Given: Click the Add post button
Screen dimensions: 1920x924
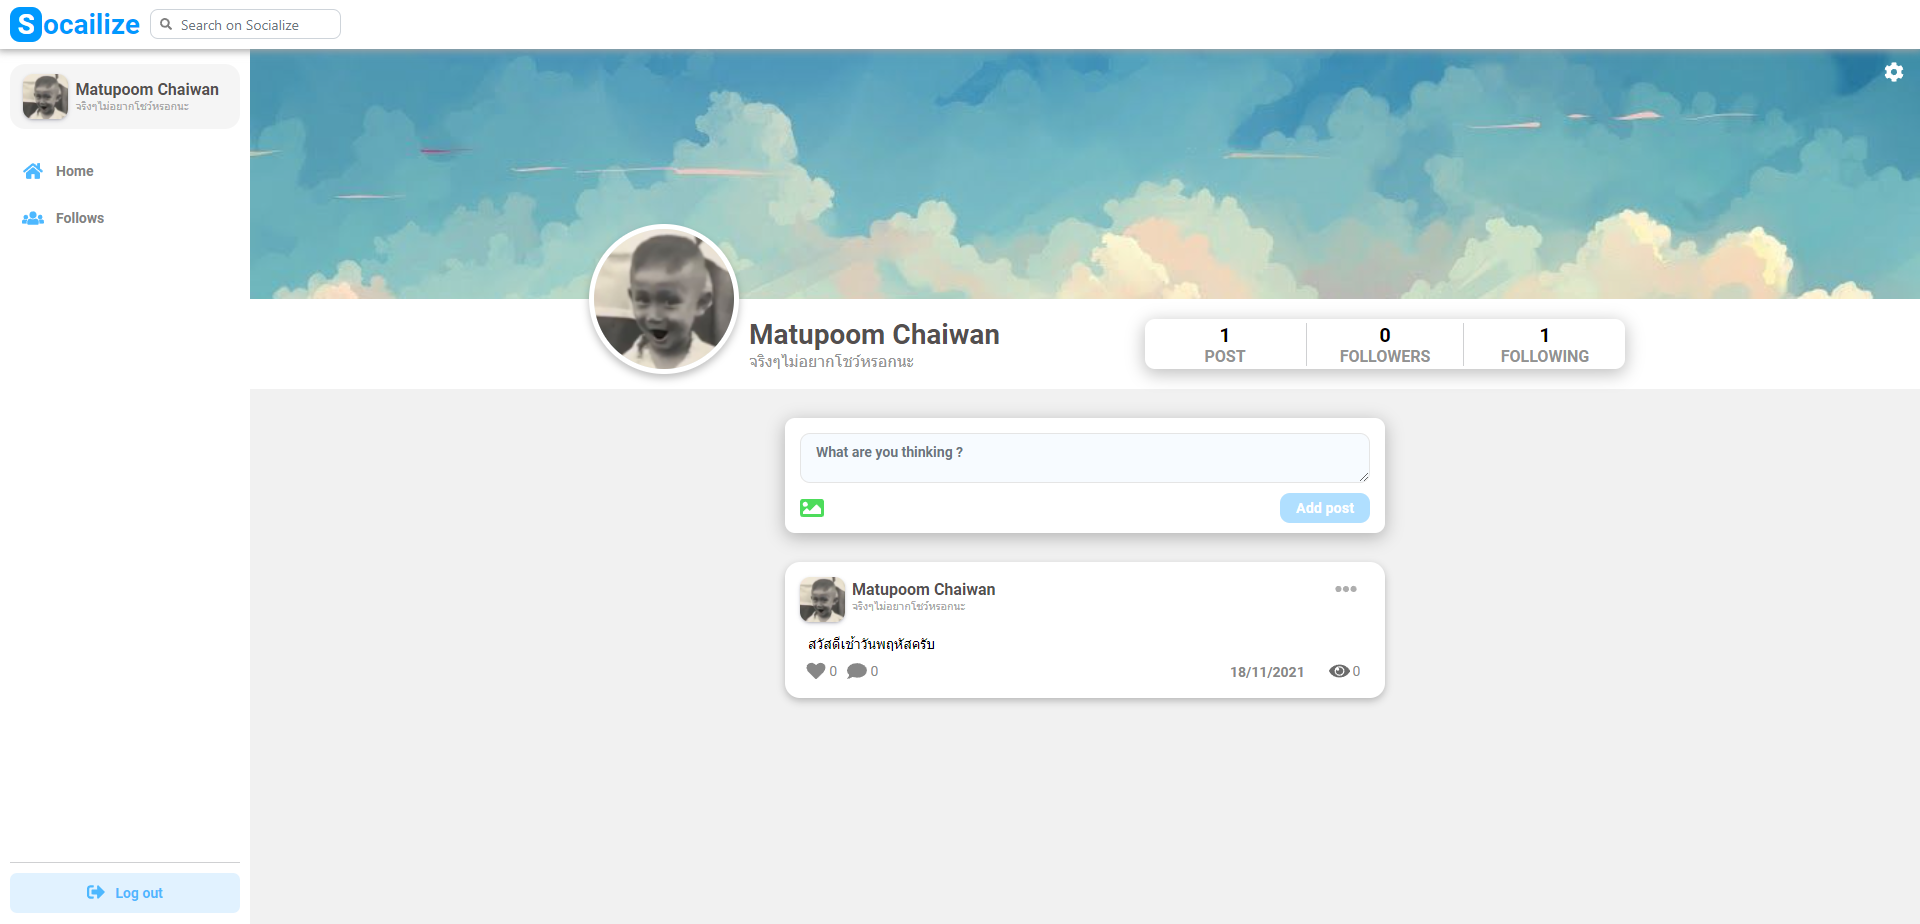Looking at the screenshot, I should 1325,508.
